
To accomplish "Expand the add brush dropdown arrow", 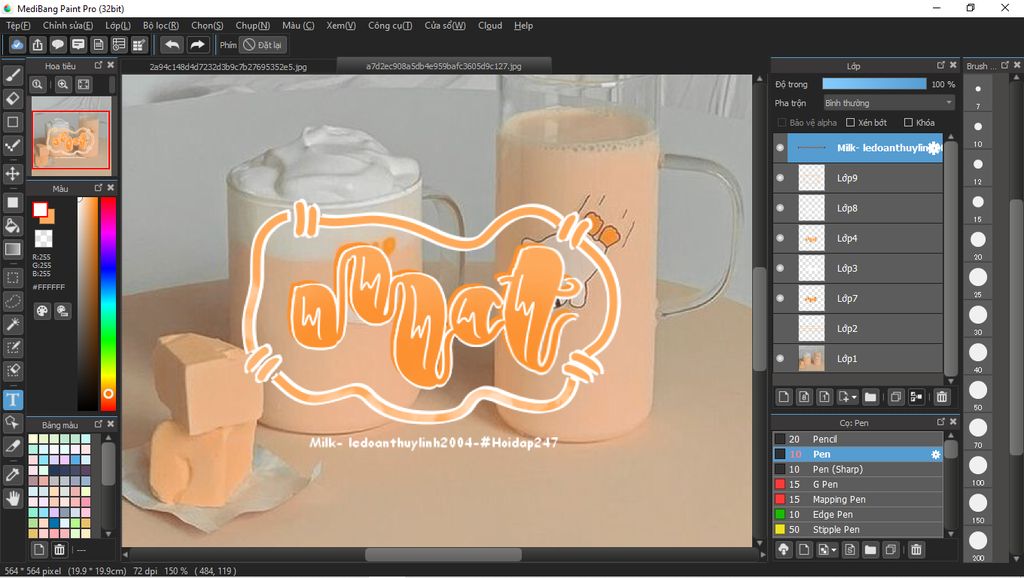I will click(x=833, y=551).
